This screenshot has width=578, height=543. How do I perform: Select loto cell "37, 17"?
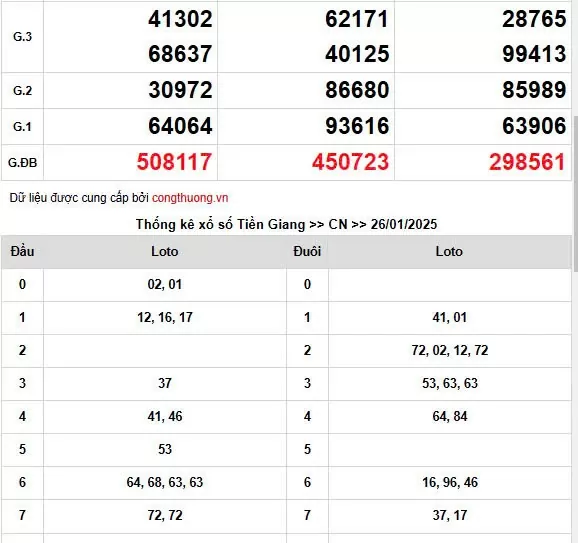point(450,515)
